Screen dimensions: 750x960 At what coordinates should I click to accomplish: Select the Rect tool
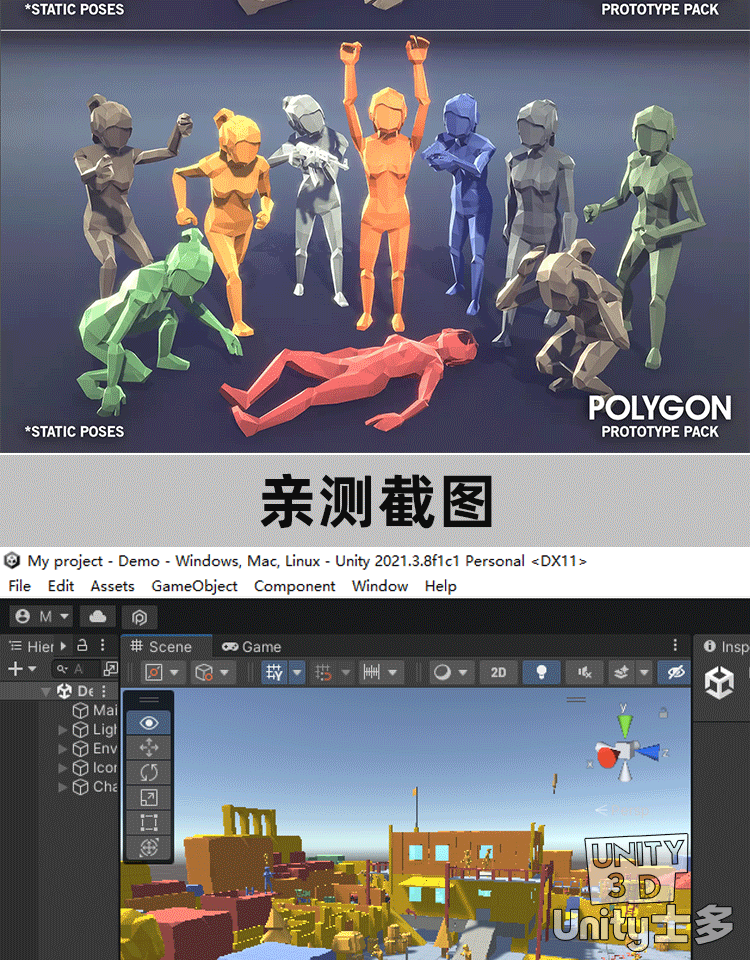(149, 822)
